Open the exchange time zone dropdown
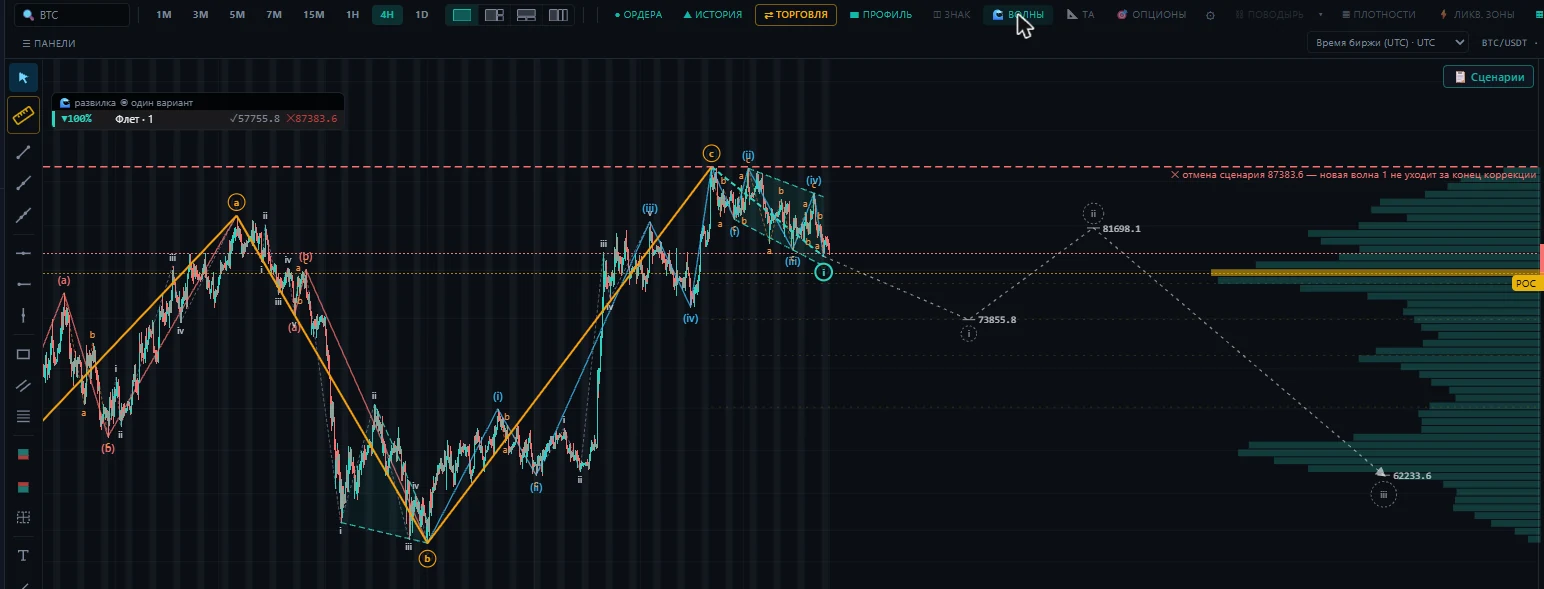 tap(1387, 42)
